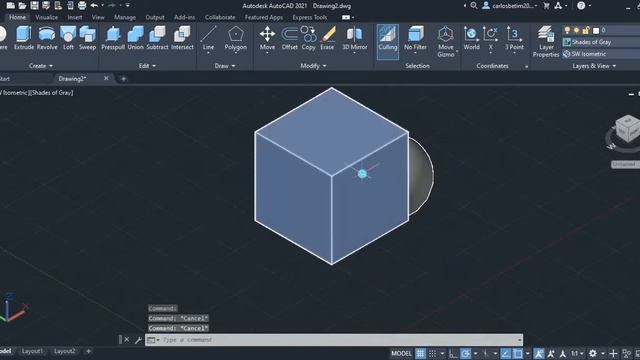Image resolution: width=640 pixels, height=360 pixels.
Task: Toggle layer 0 on/off lightbulb
Action: click(567, 30)
